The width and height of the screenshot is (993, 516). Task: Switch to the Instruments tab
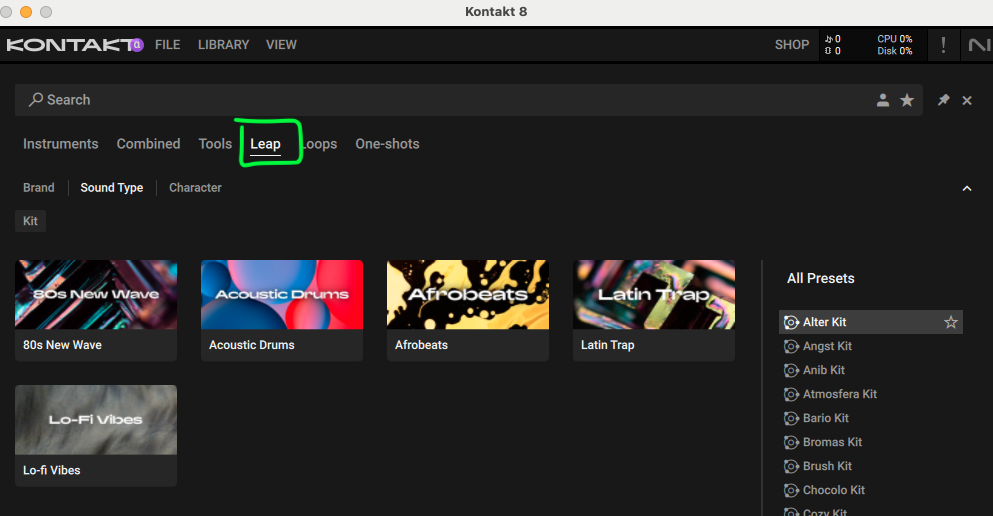click(x=61, y=144)
